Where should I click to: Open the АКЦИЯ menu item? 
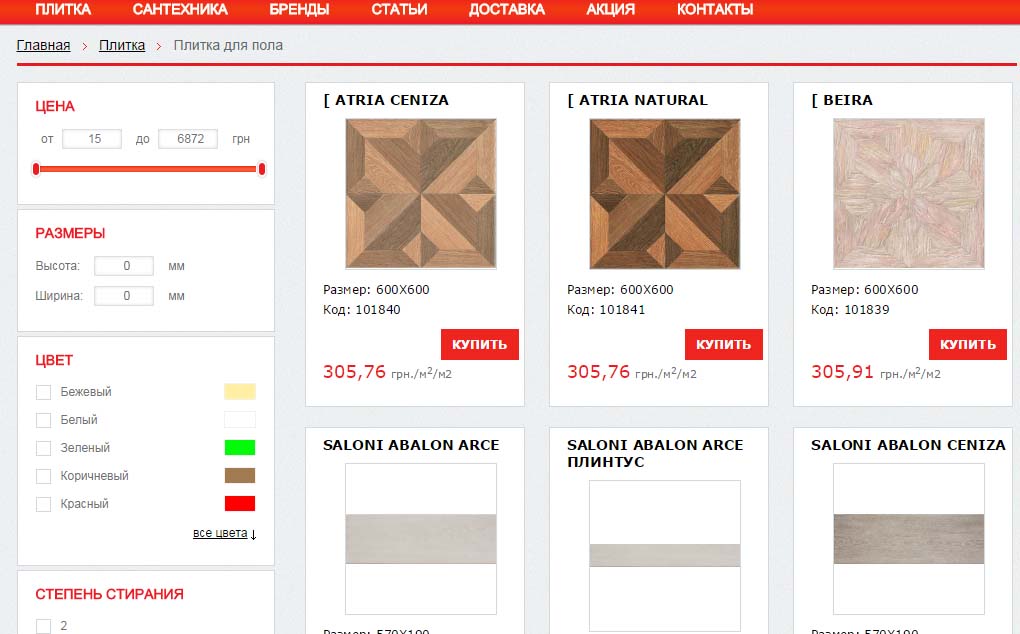coord(610,10)
